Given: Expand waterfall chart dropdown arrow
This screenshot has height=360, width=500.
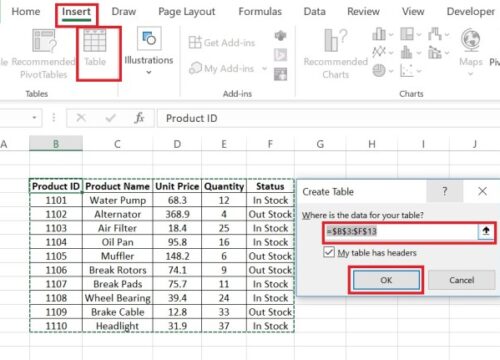Looking at the screenshot, I should click(x=447, y=34).
